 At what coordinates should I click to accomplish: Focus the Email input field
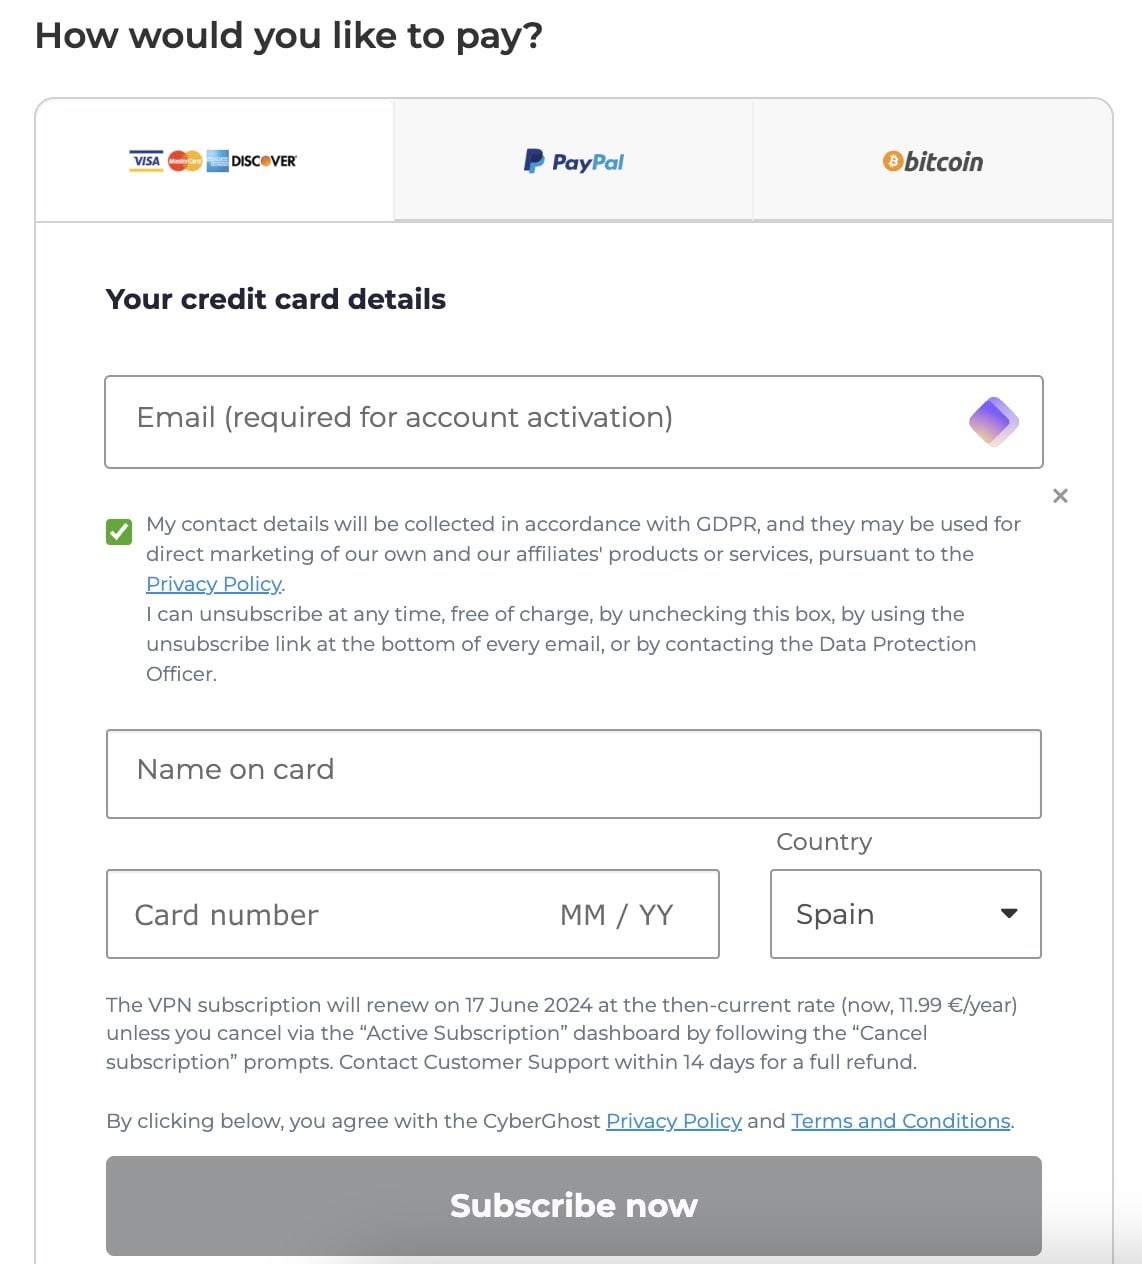(x=540, y=421)
